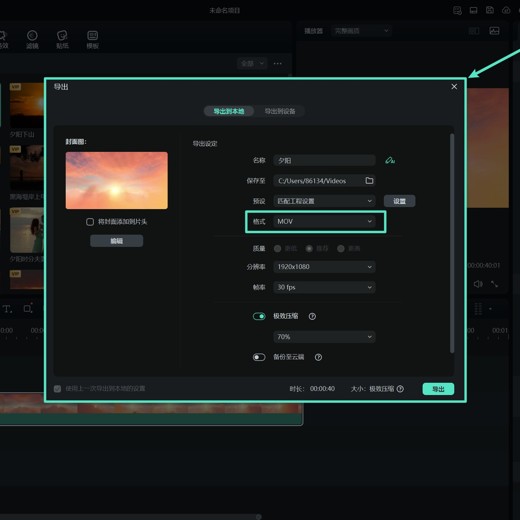The width and height of the screenshot is (520, 520).
Task: Click the save project icon in title bar
Action: [490, 10]
